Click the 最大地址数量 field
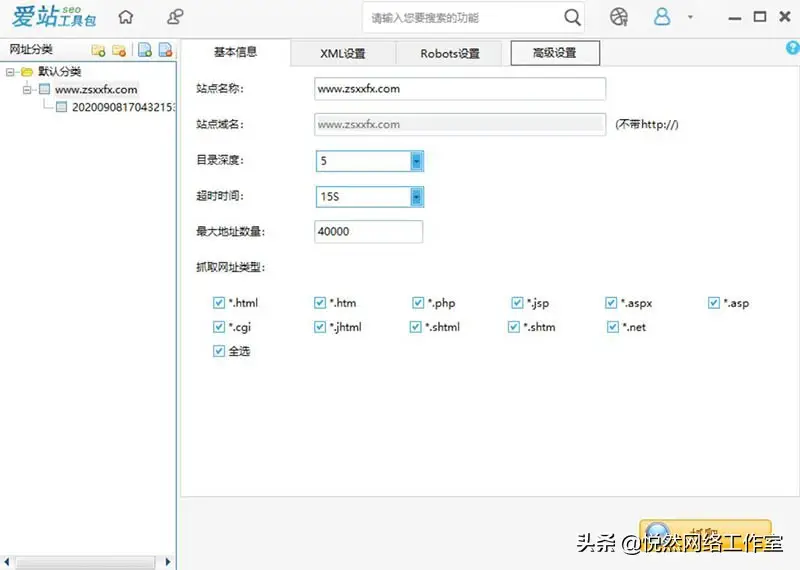The height and width of the screenshot is (570, 800). 368,232
